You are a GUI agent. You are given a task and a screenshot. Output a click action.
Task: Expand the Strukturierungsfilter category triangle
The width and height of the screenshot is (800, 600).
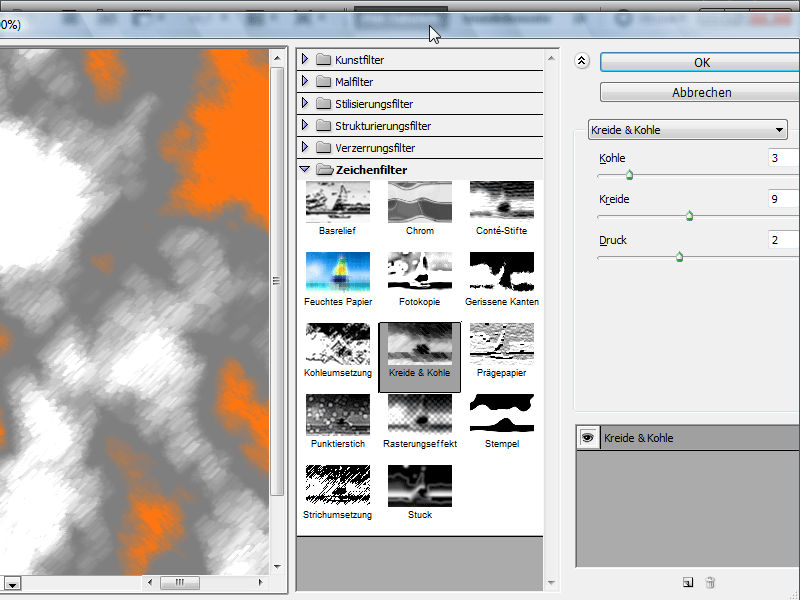tap(305, 125)
